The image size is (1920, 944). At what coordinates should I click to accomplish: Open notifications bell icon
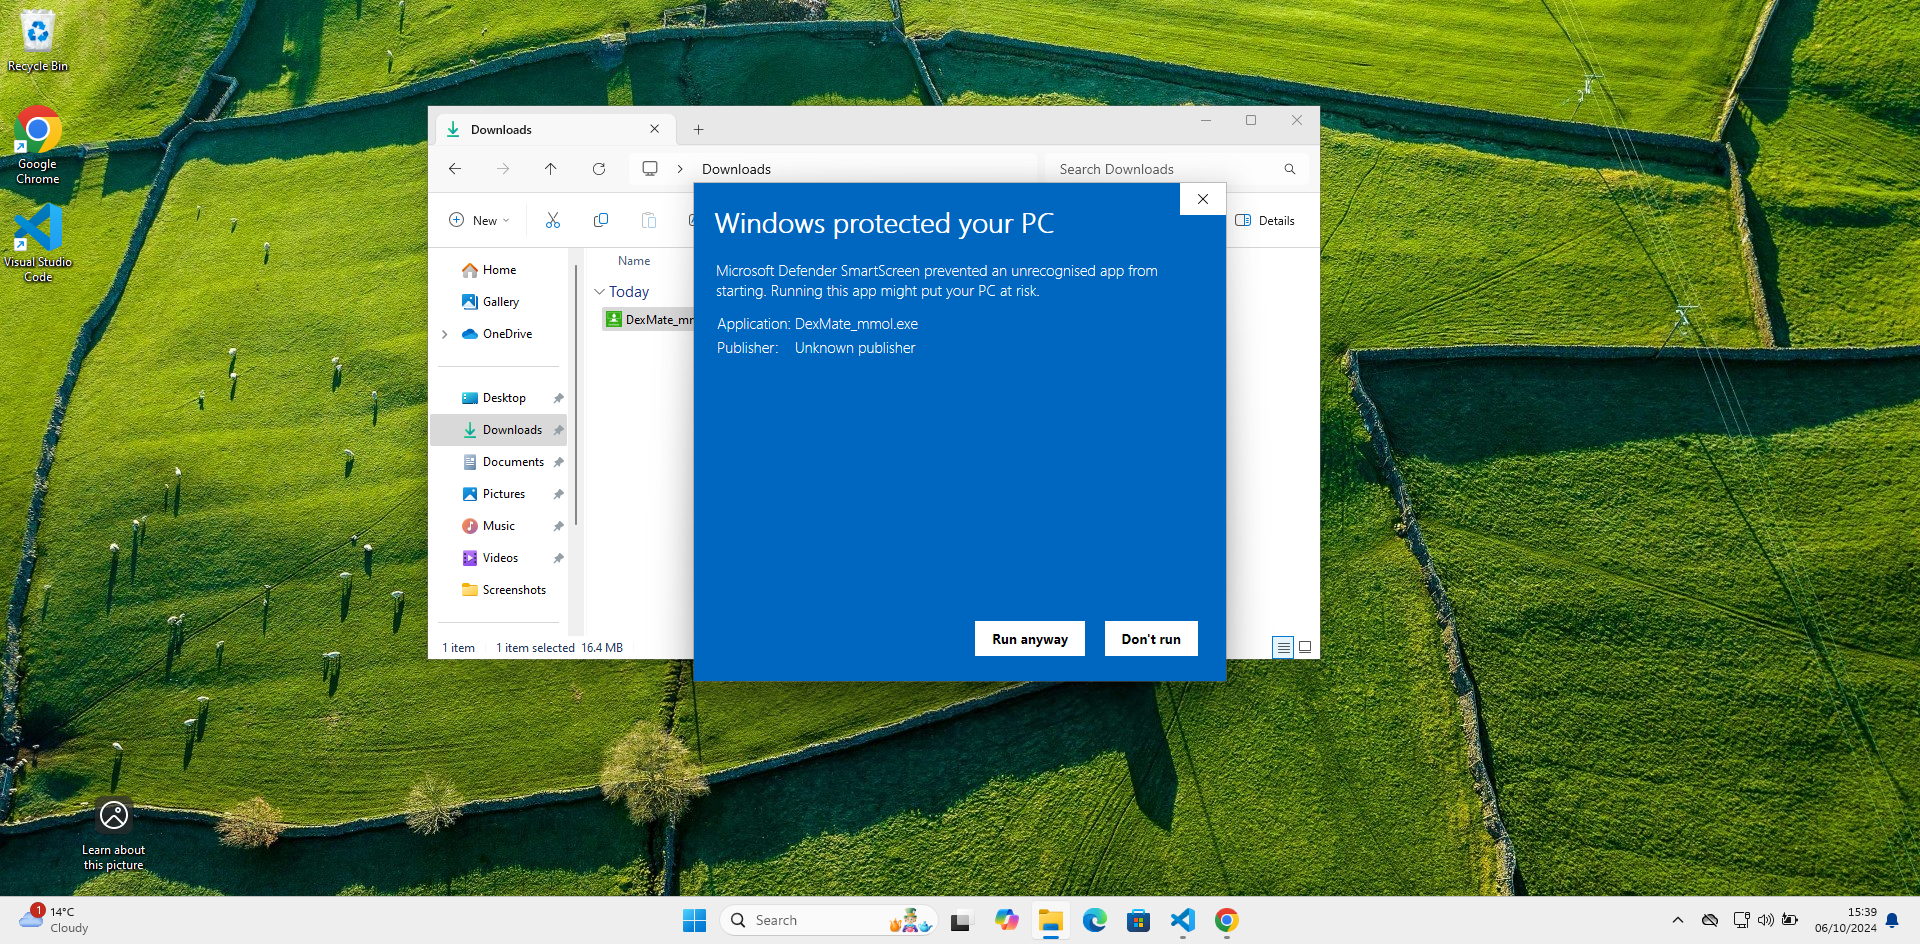(x=1892, y=920)
